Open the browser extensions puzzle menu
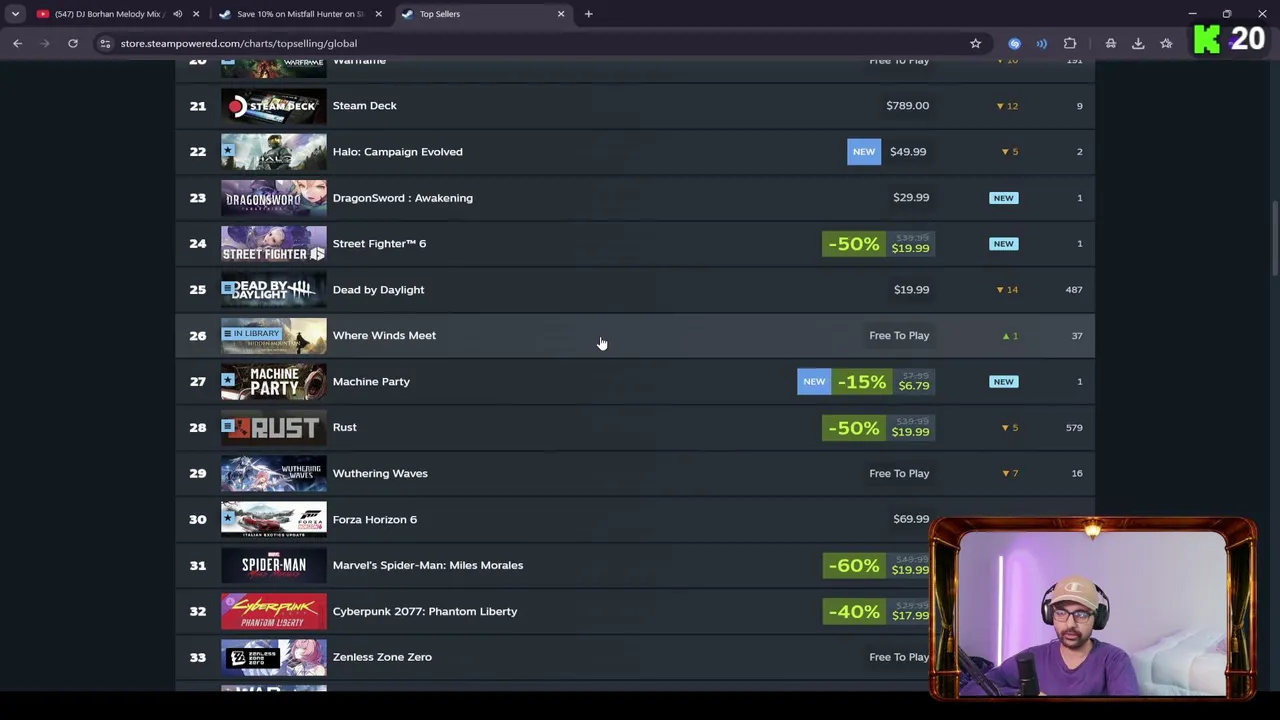 point(1070,43)
